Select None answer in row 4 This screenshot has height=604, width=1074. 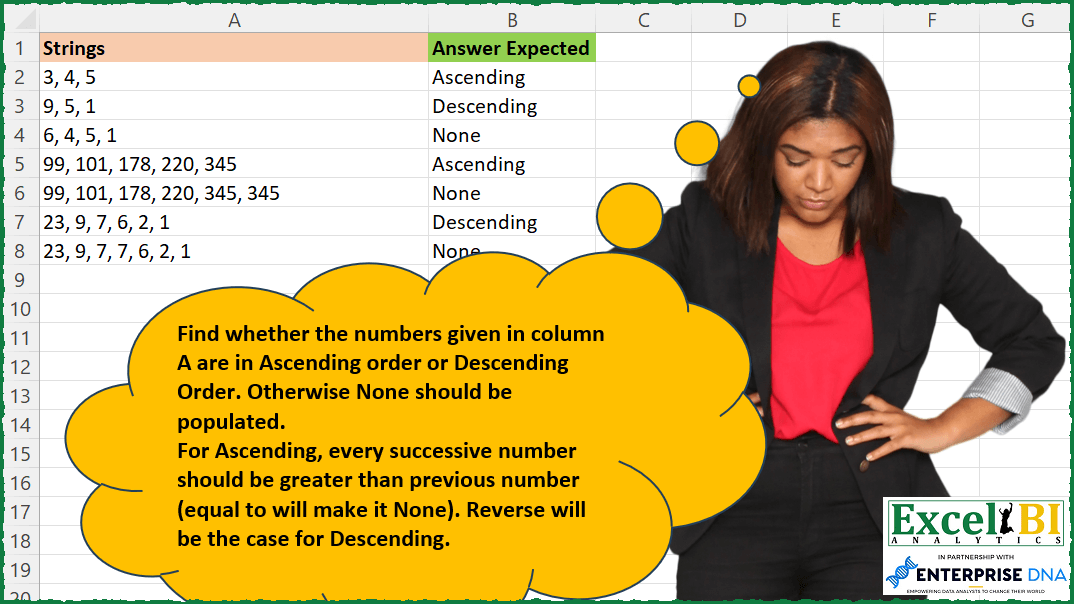(512, 135)
